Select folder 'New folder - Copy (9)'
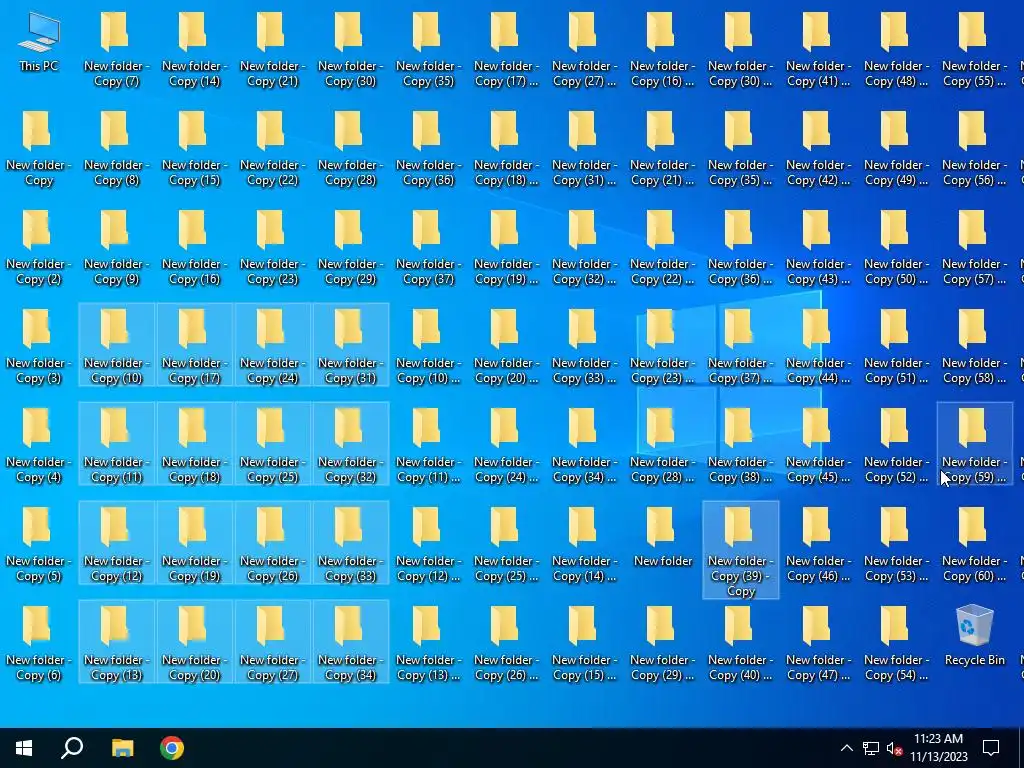The width and height of the screenshot is (1024, 768). (116, 248)
